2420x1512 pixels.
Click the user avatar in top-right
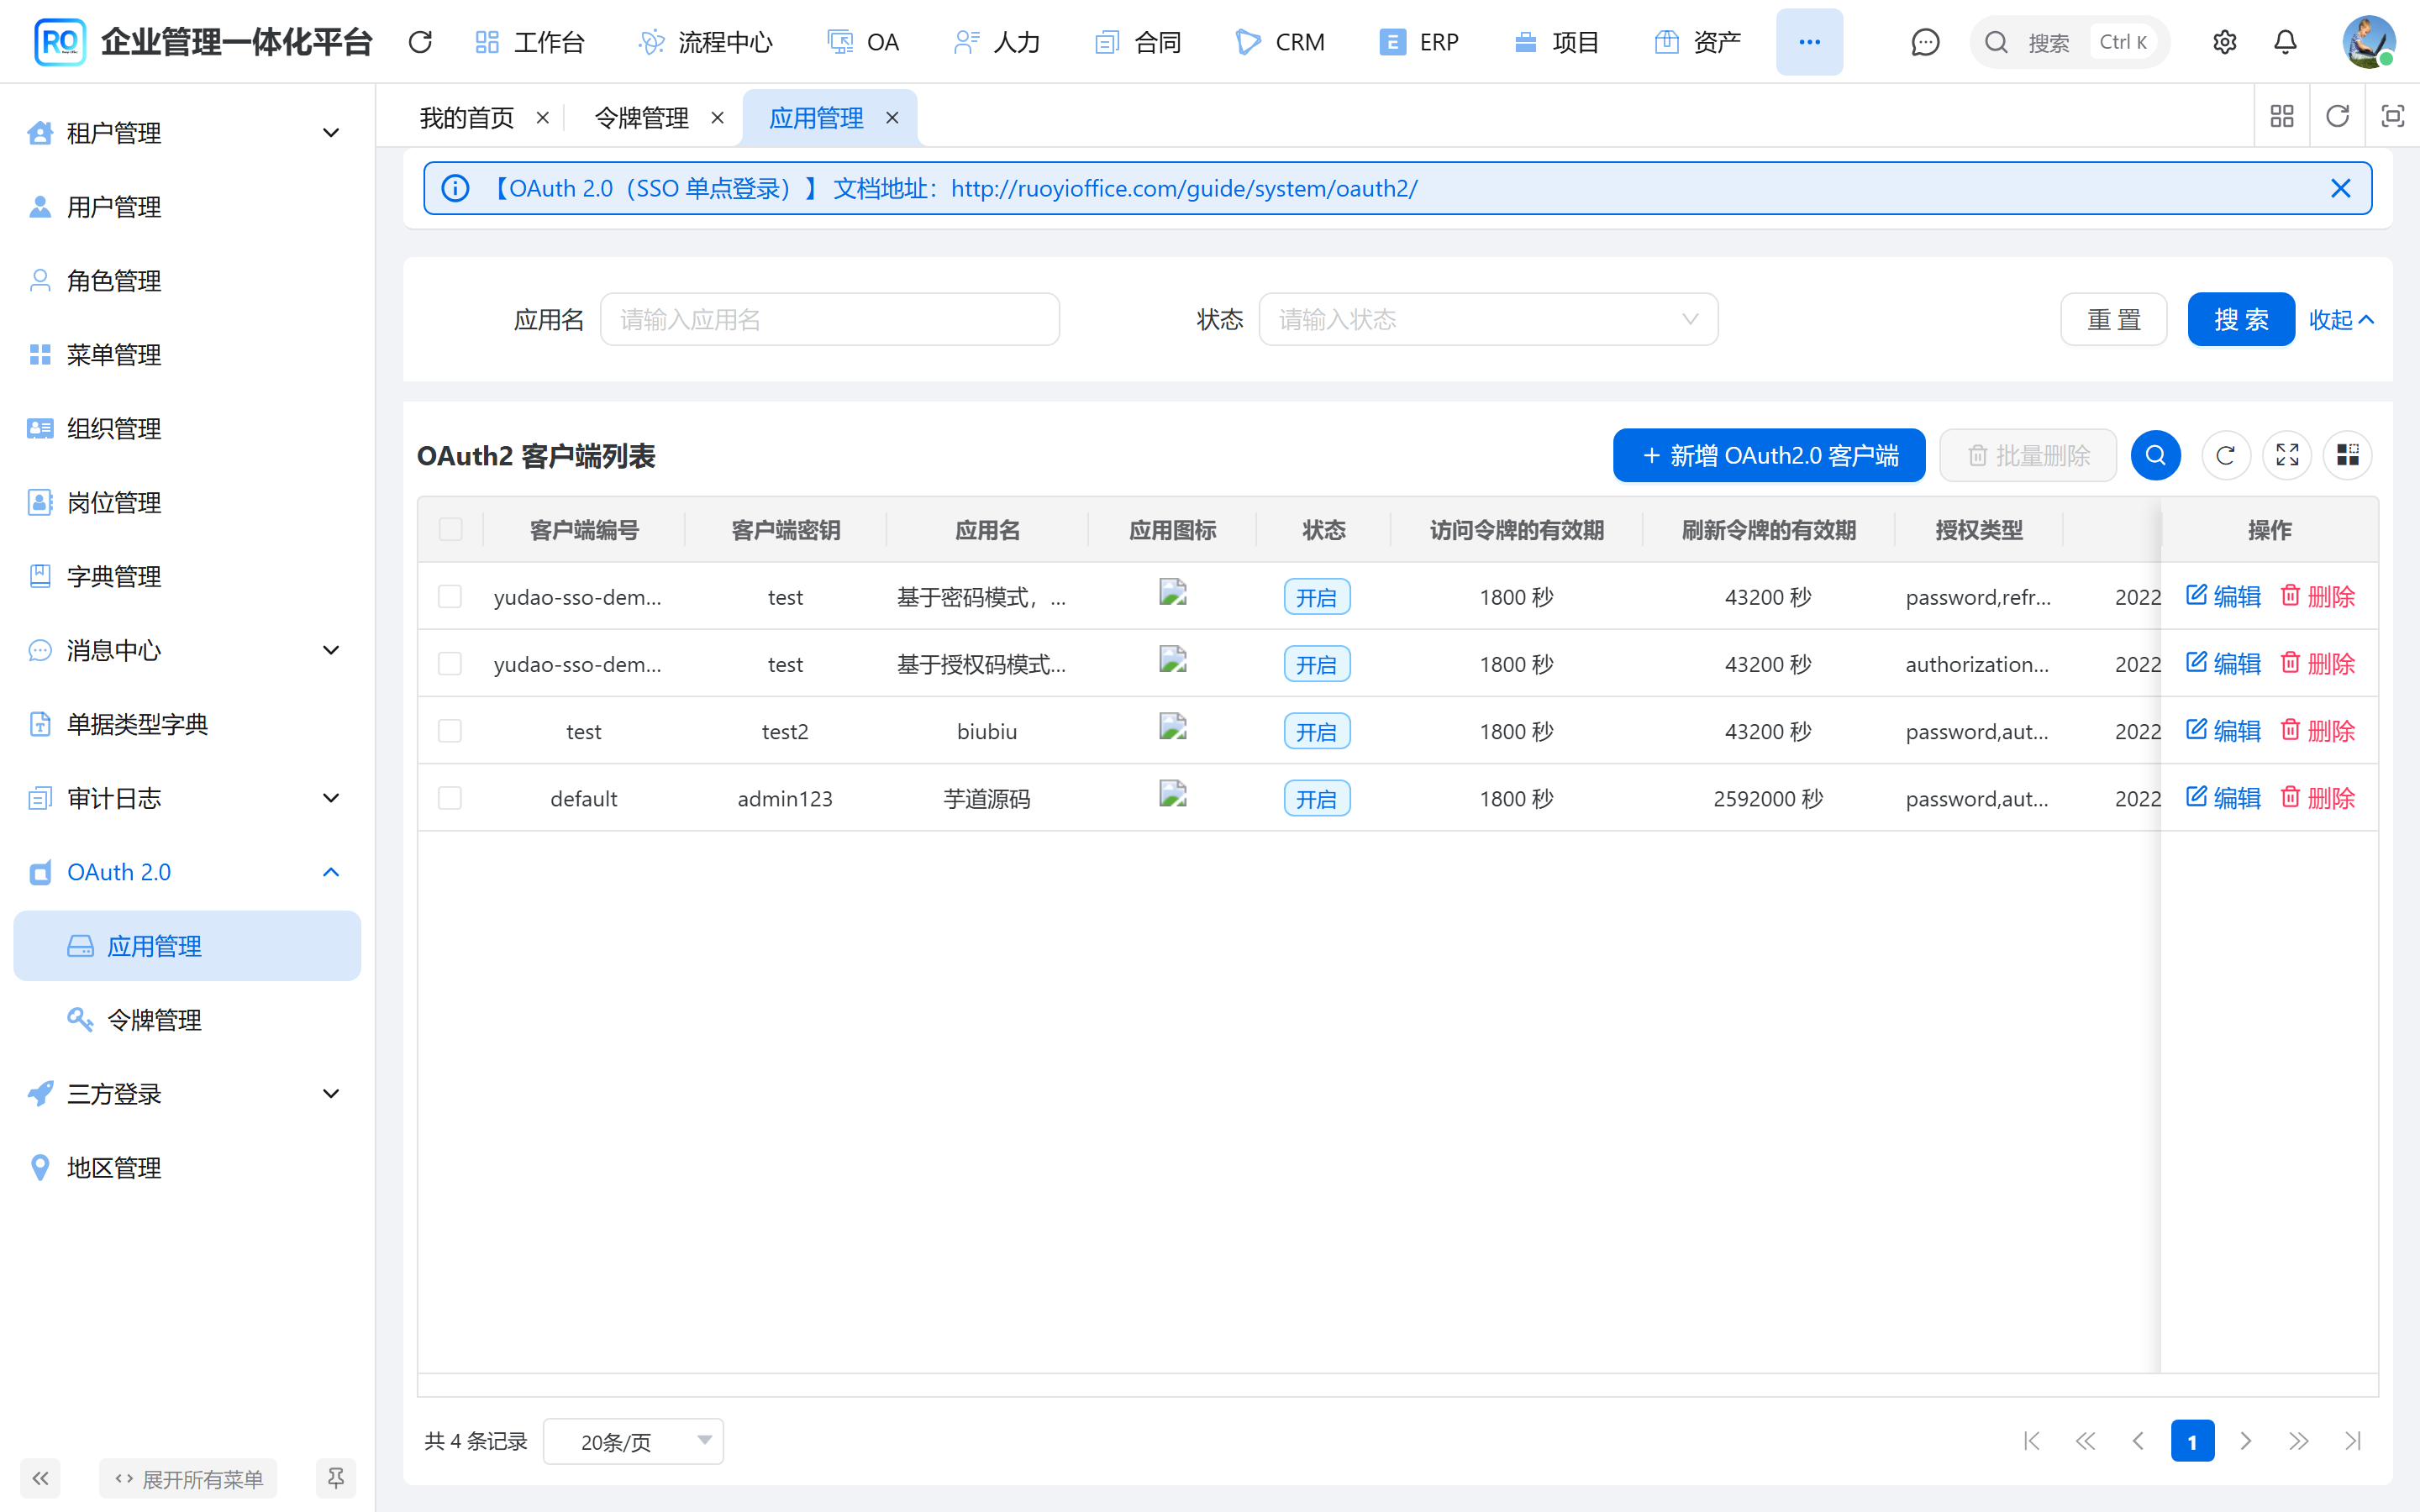point(2368,42)
